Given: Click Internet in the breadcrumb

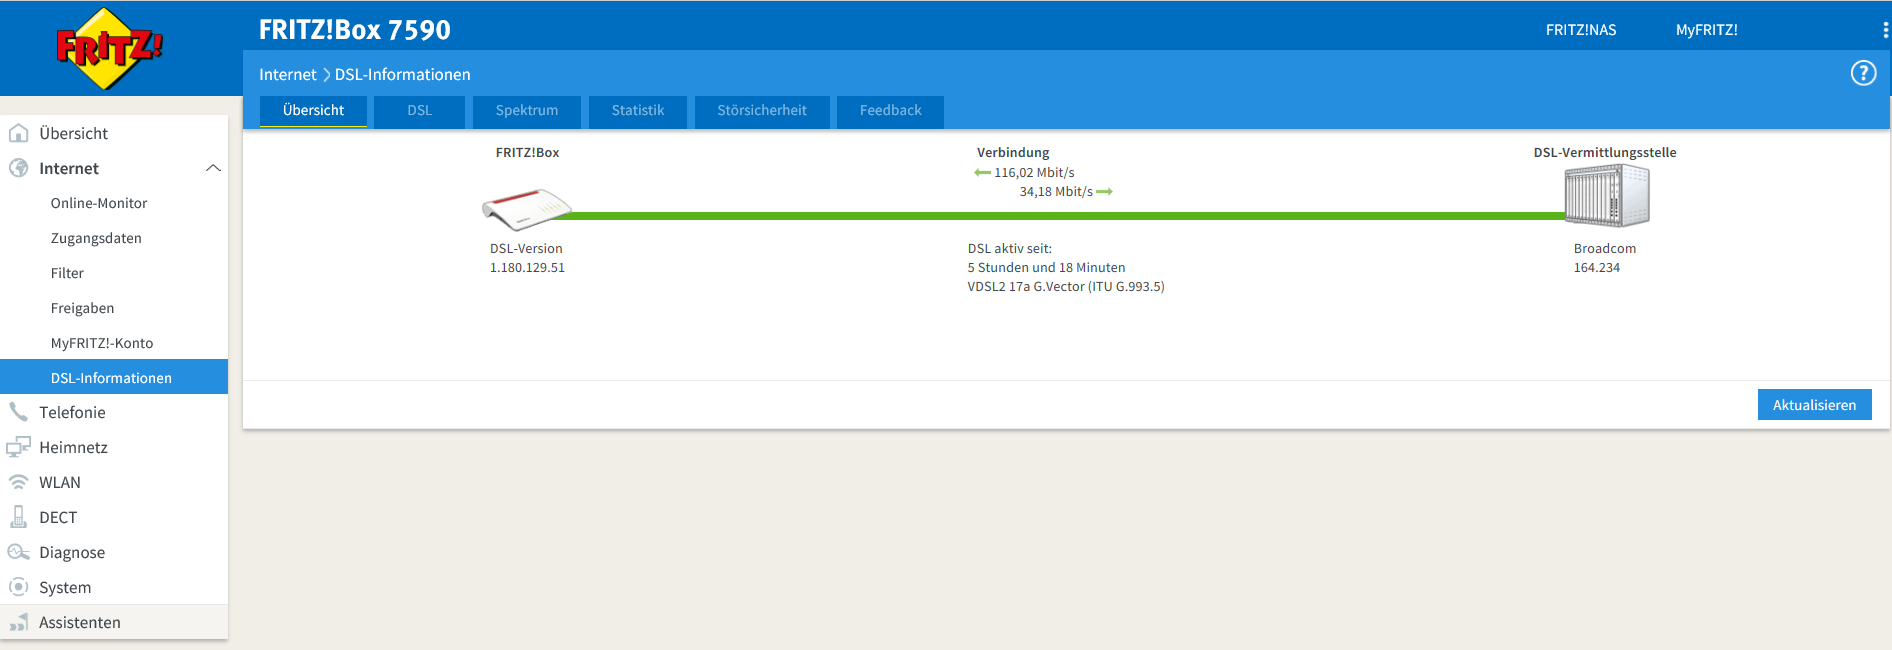Looking at the screenshot, I should coord(287,74).
